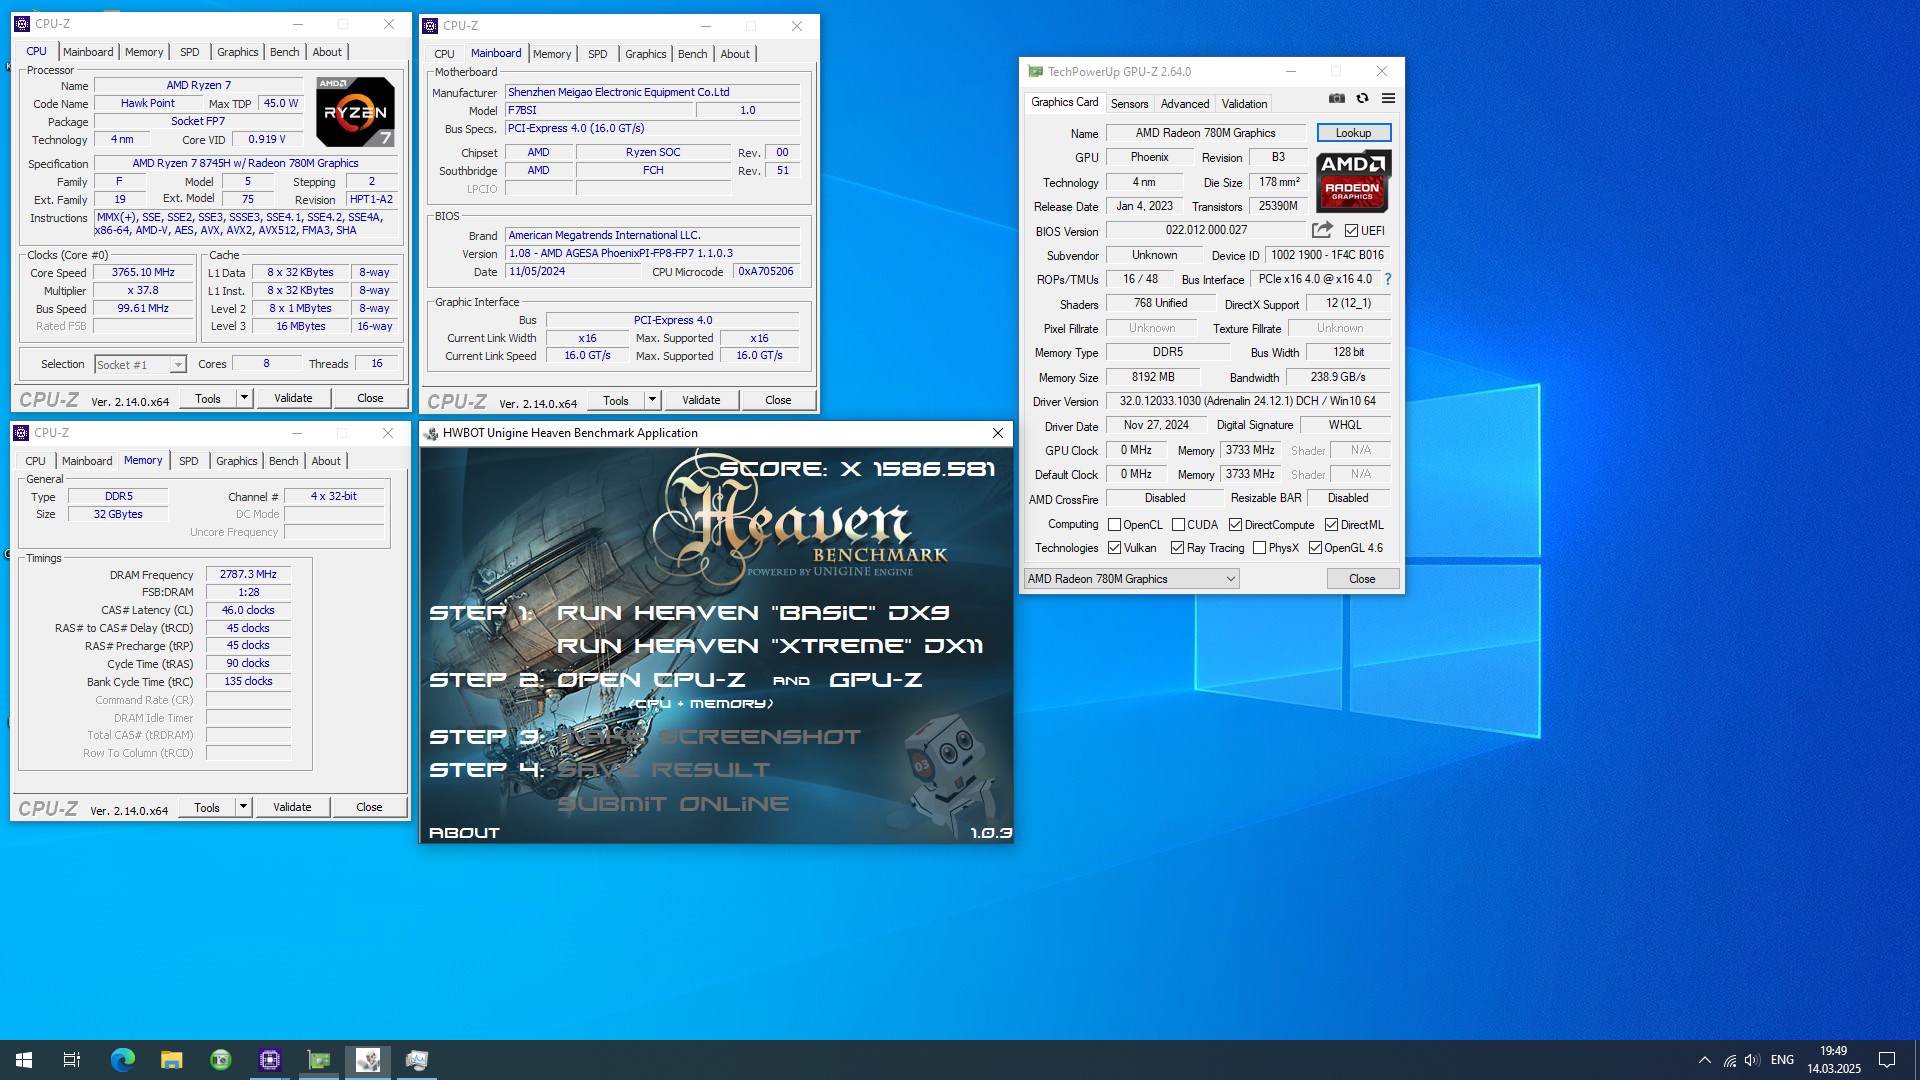Click the Core Speed value 3765.10 MHz

tap(143, 273)
